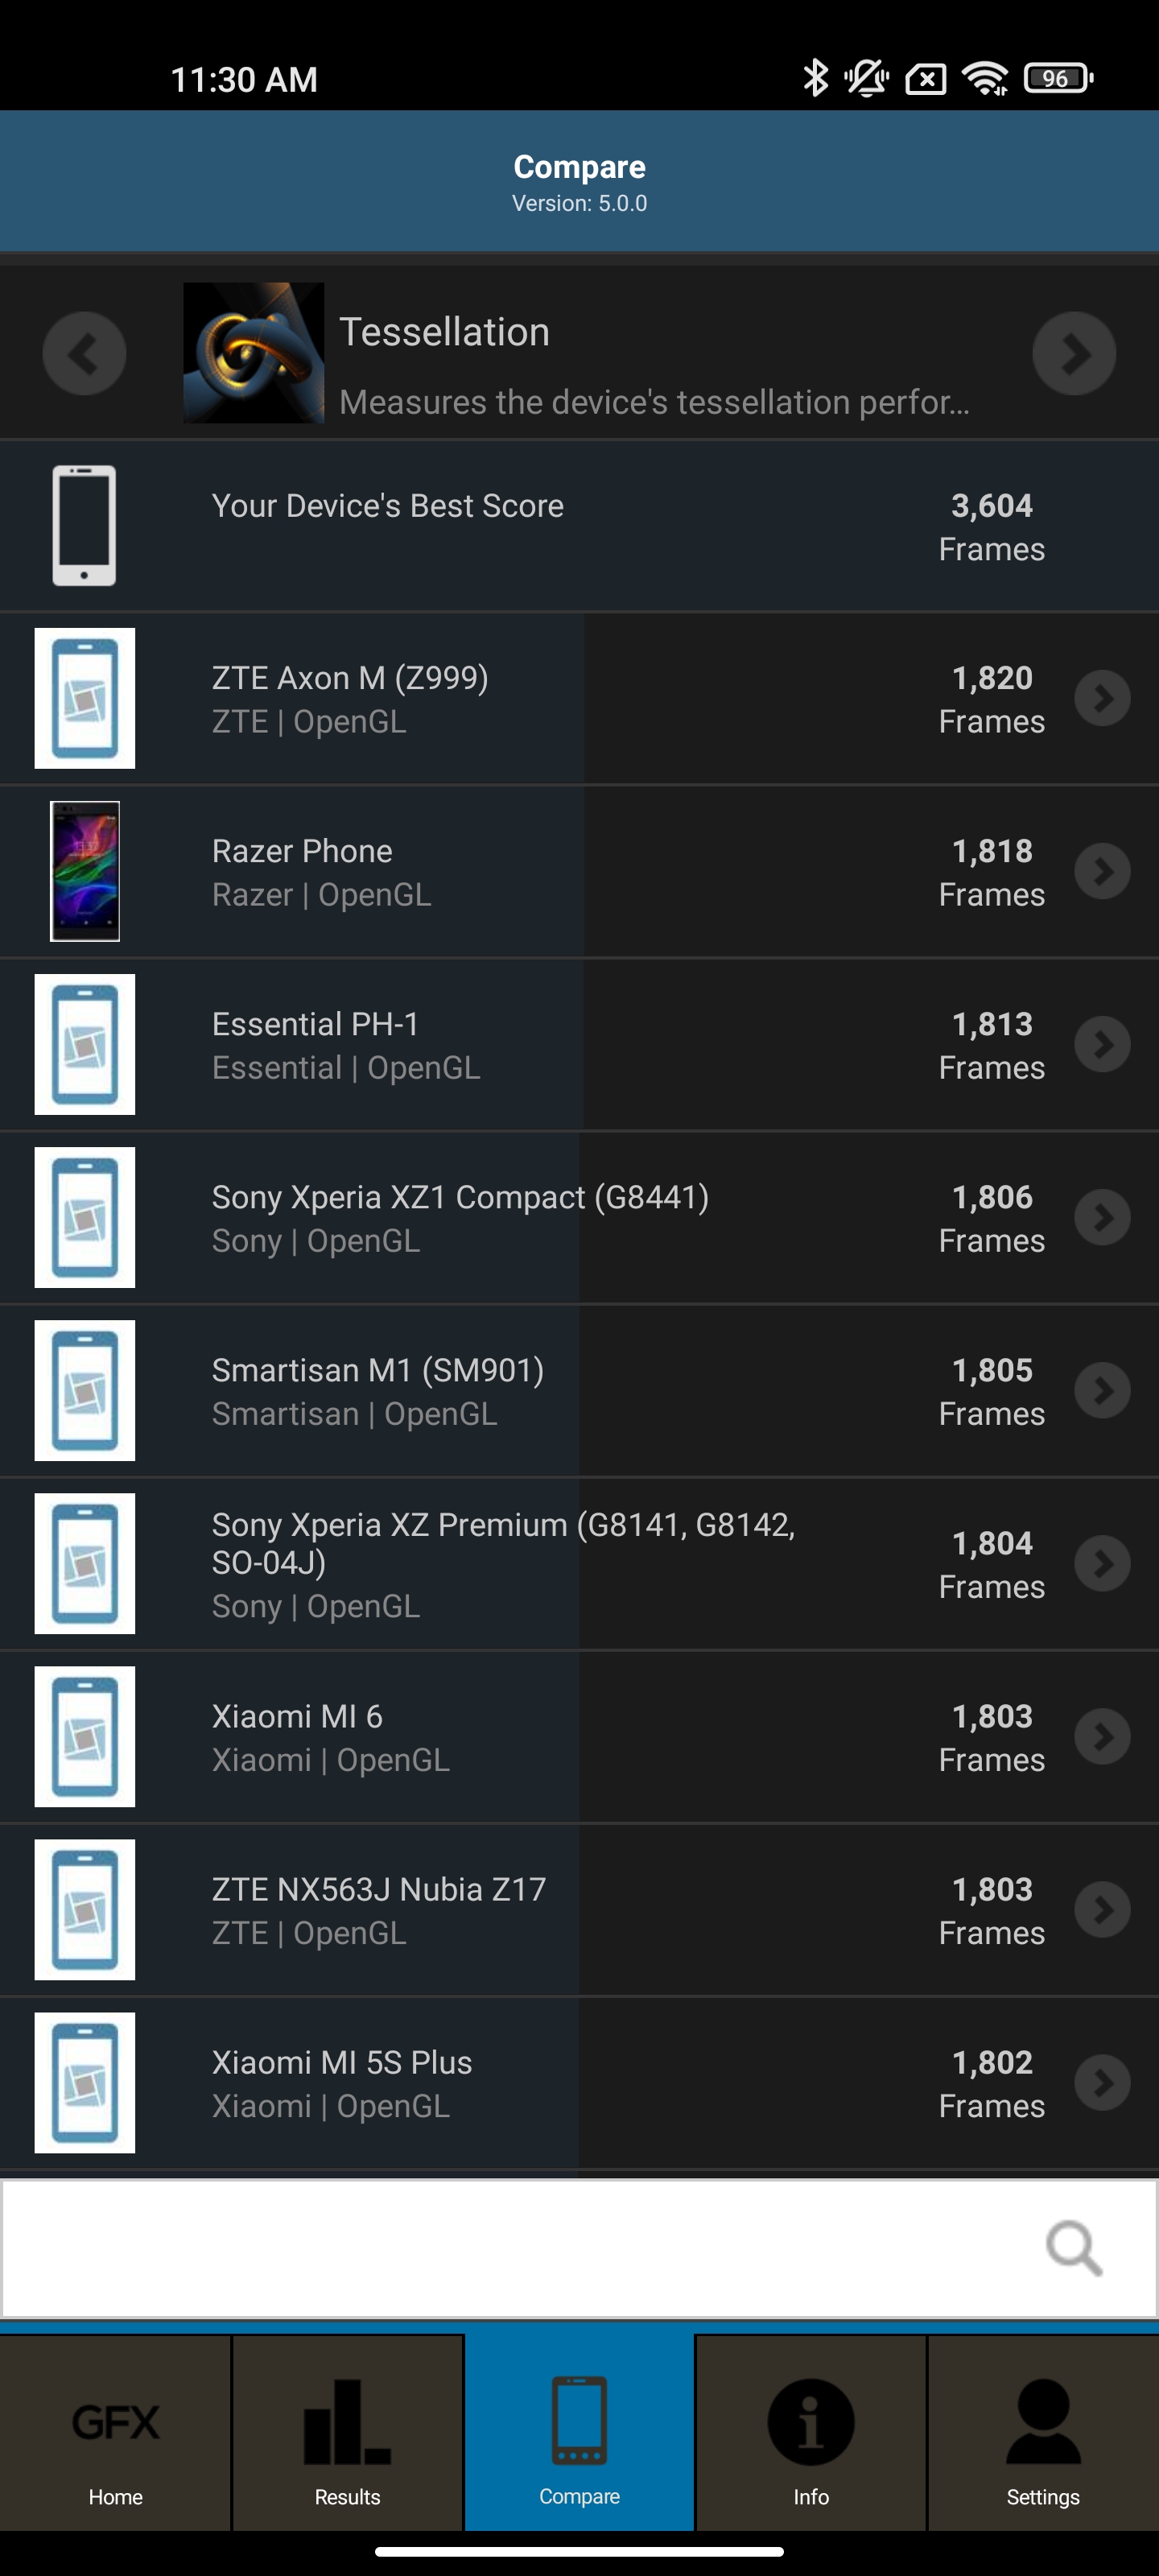The width and height of the screenshot is (1159, 2576).
Task: Expand Essential PH-1 details chevron
Action: click(1102, 1044)
